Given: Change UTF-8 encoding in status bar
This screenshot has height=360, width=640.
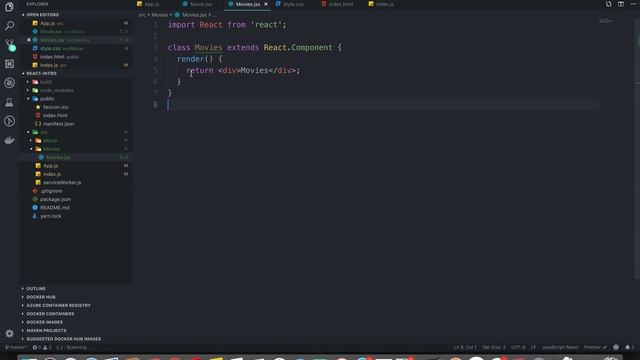Looking at the screenshot, I should [x=518, y=347].
